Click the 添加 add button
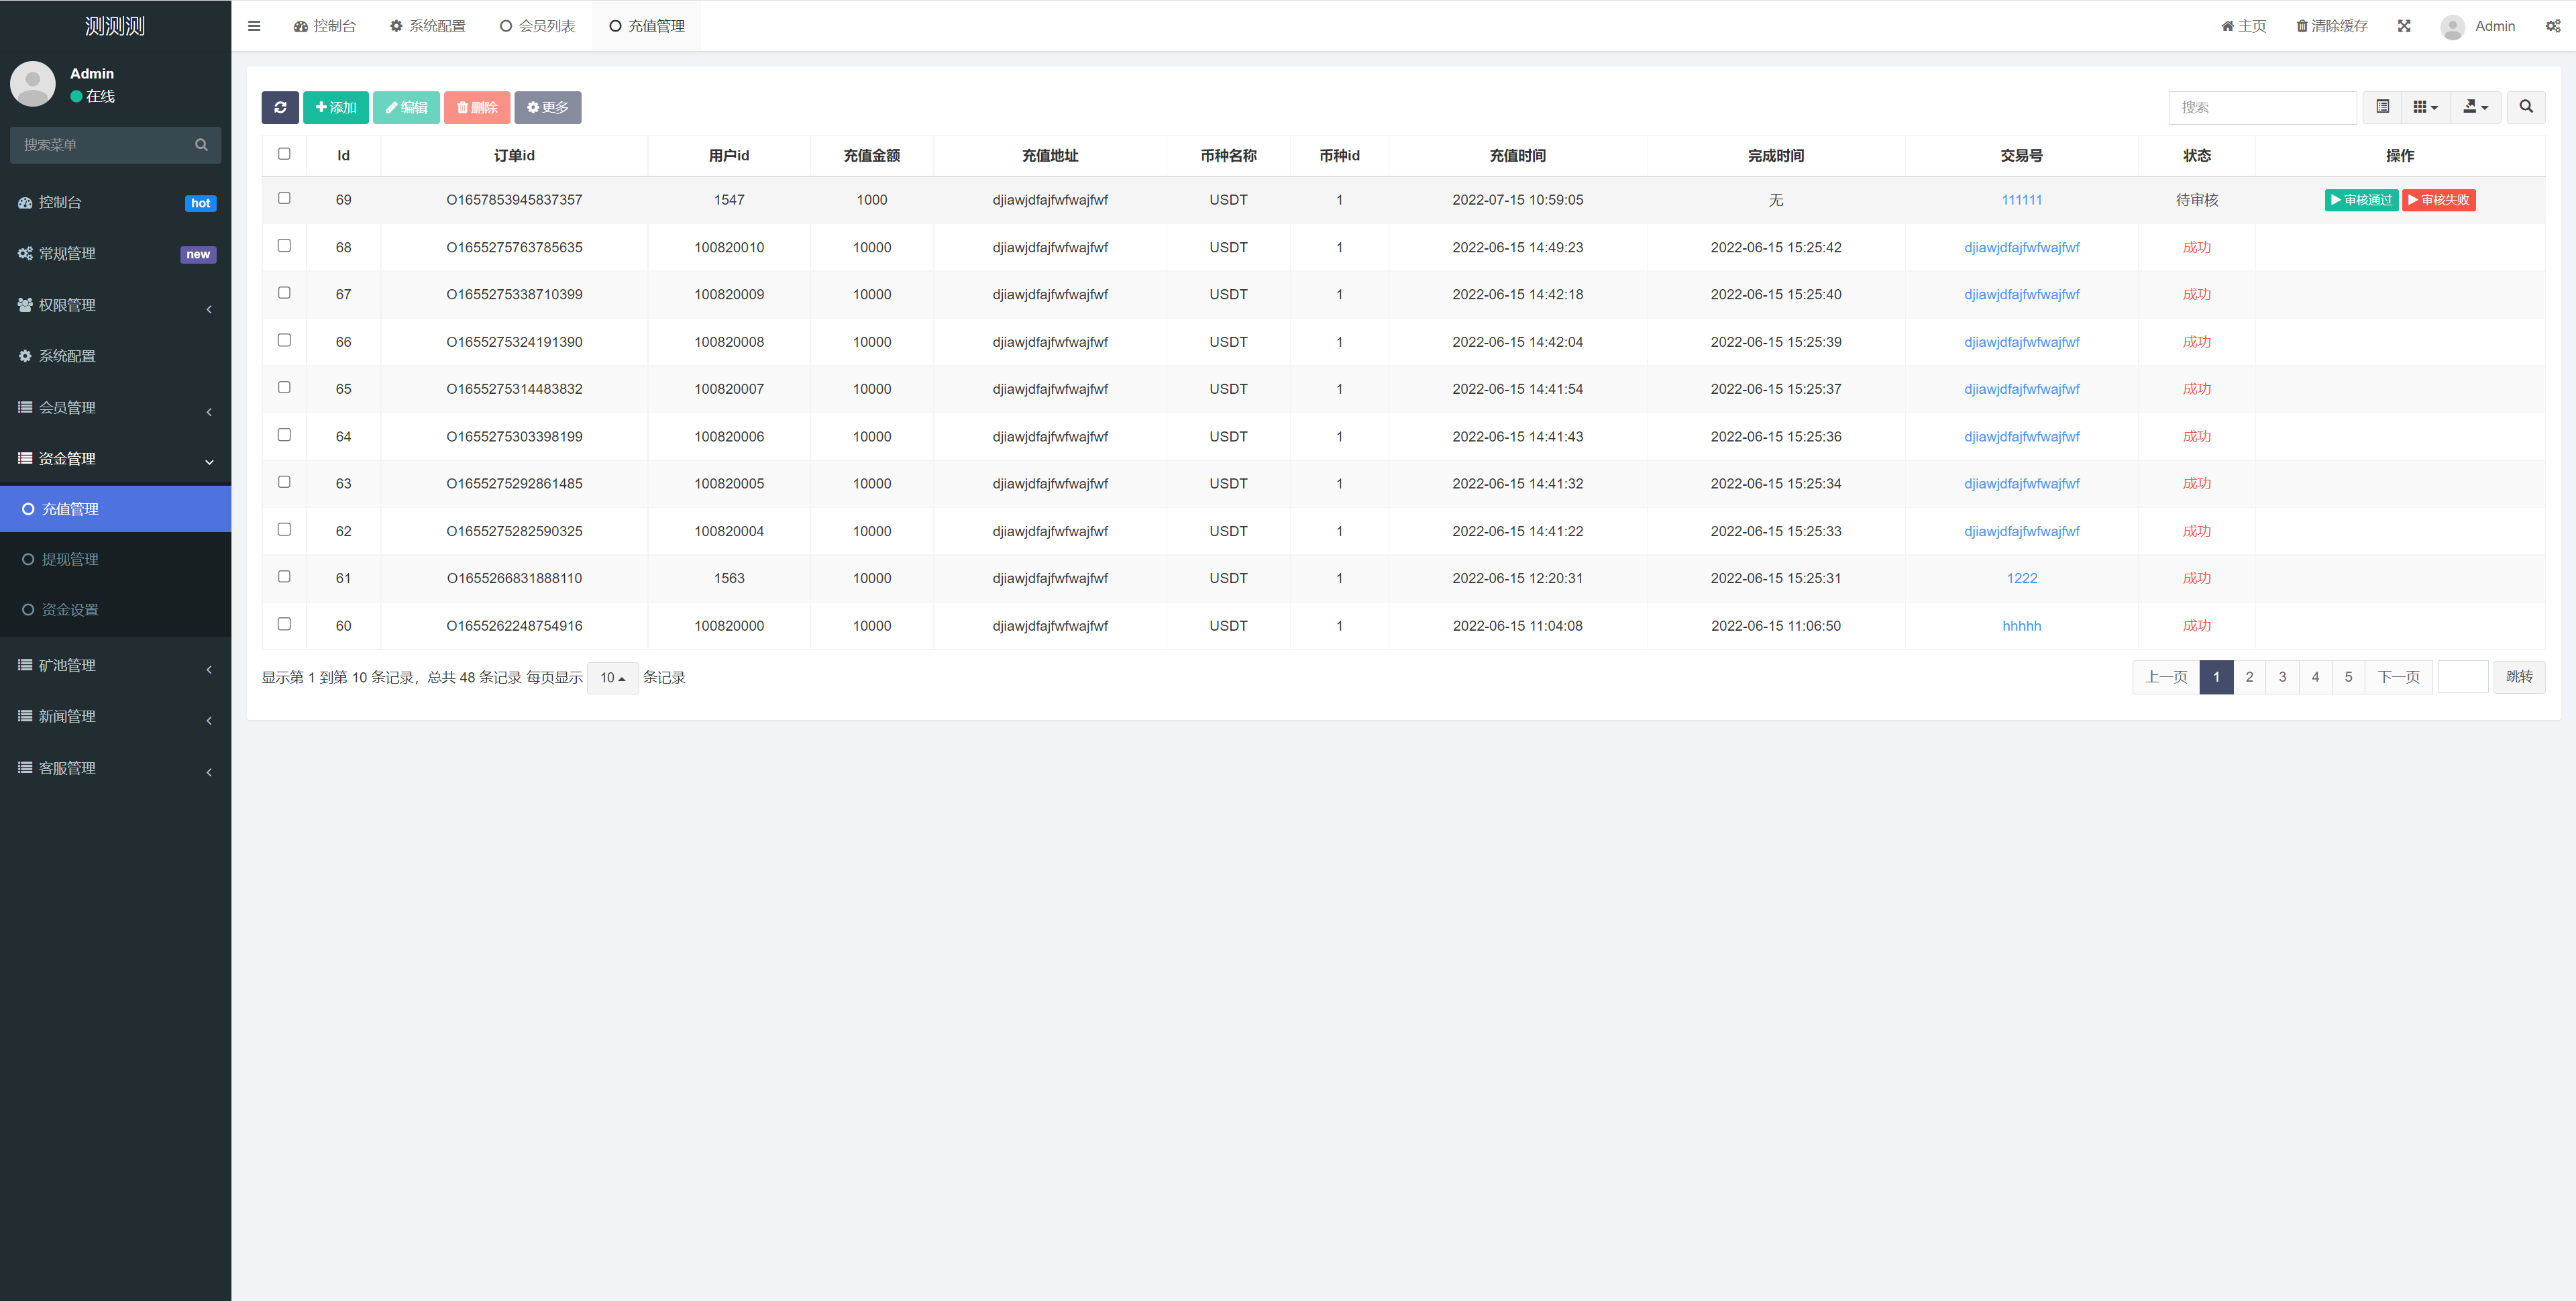Image resolution: width=2576 pixels, height=1301 pixels. tap(336, 107)
